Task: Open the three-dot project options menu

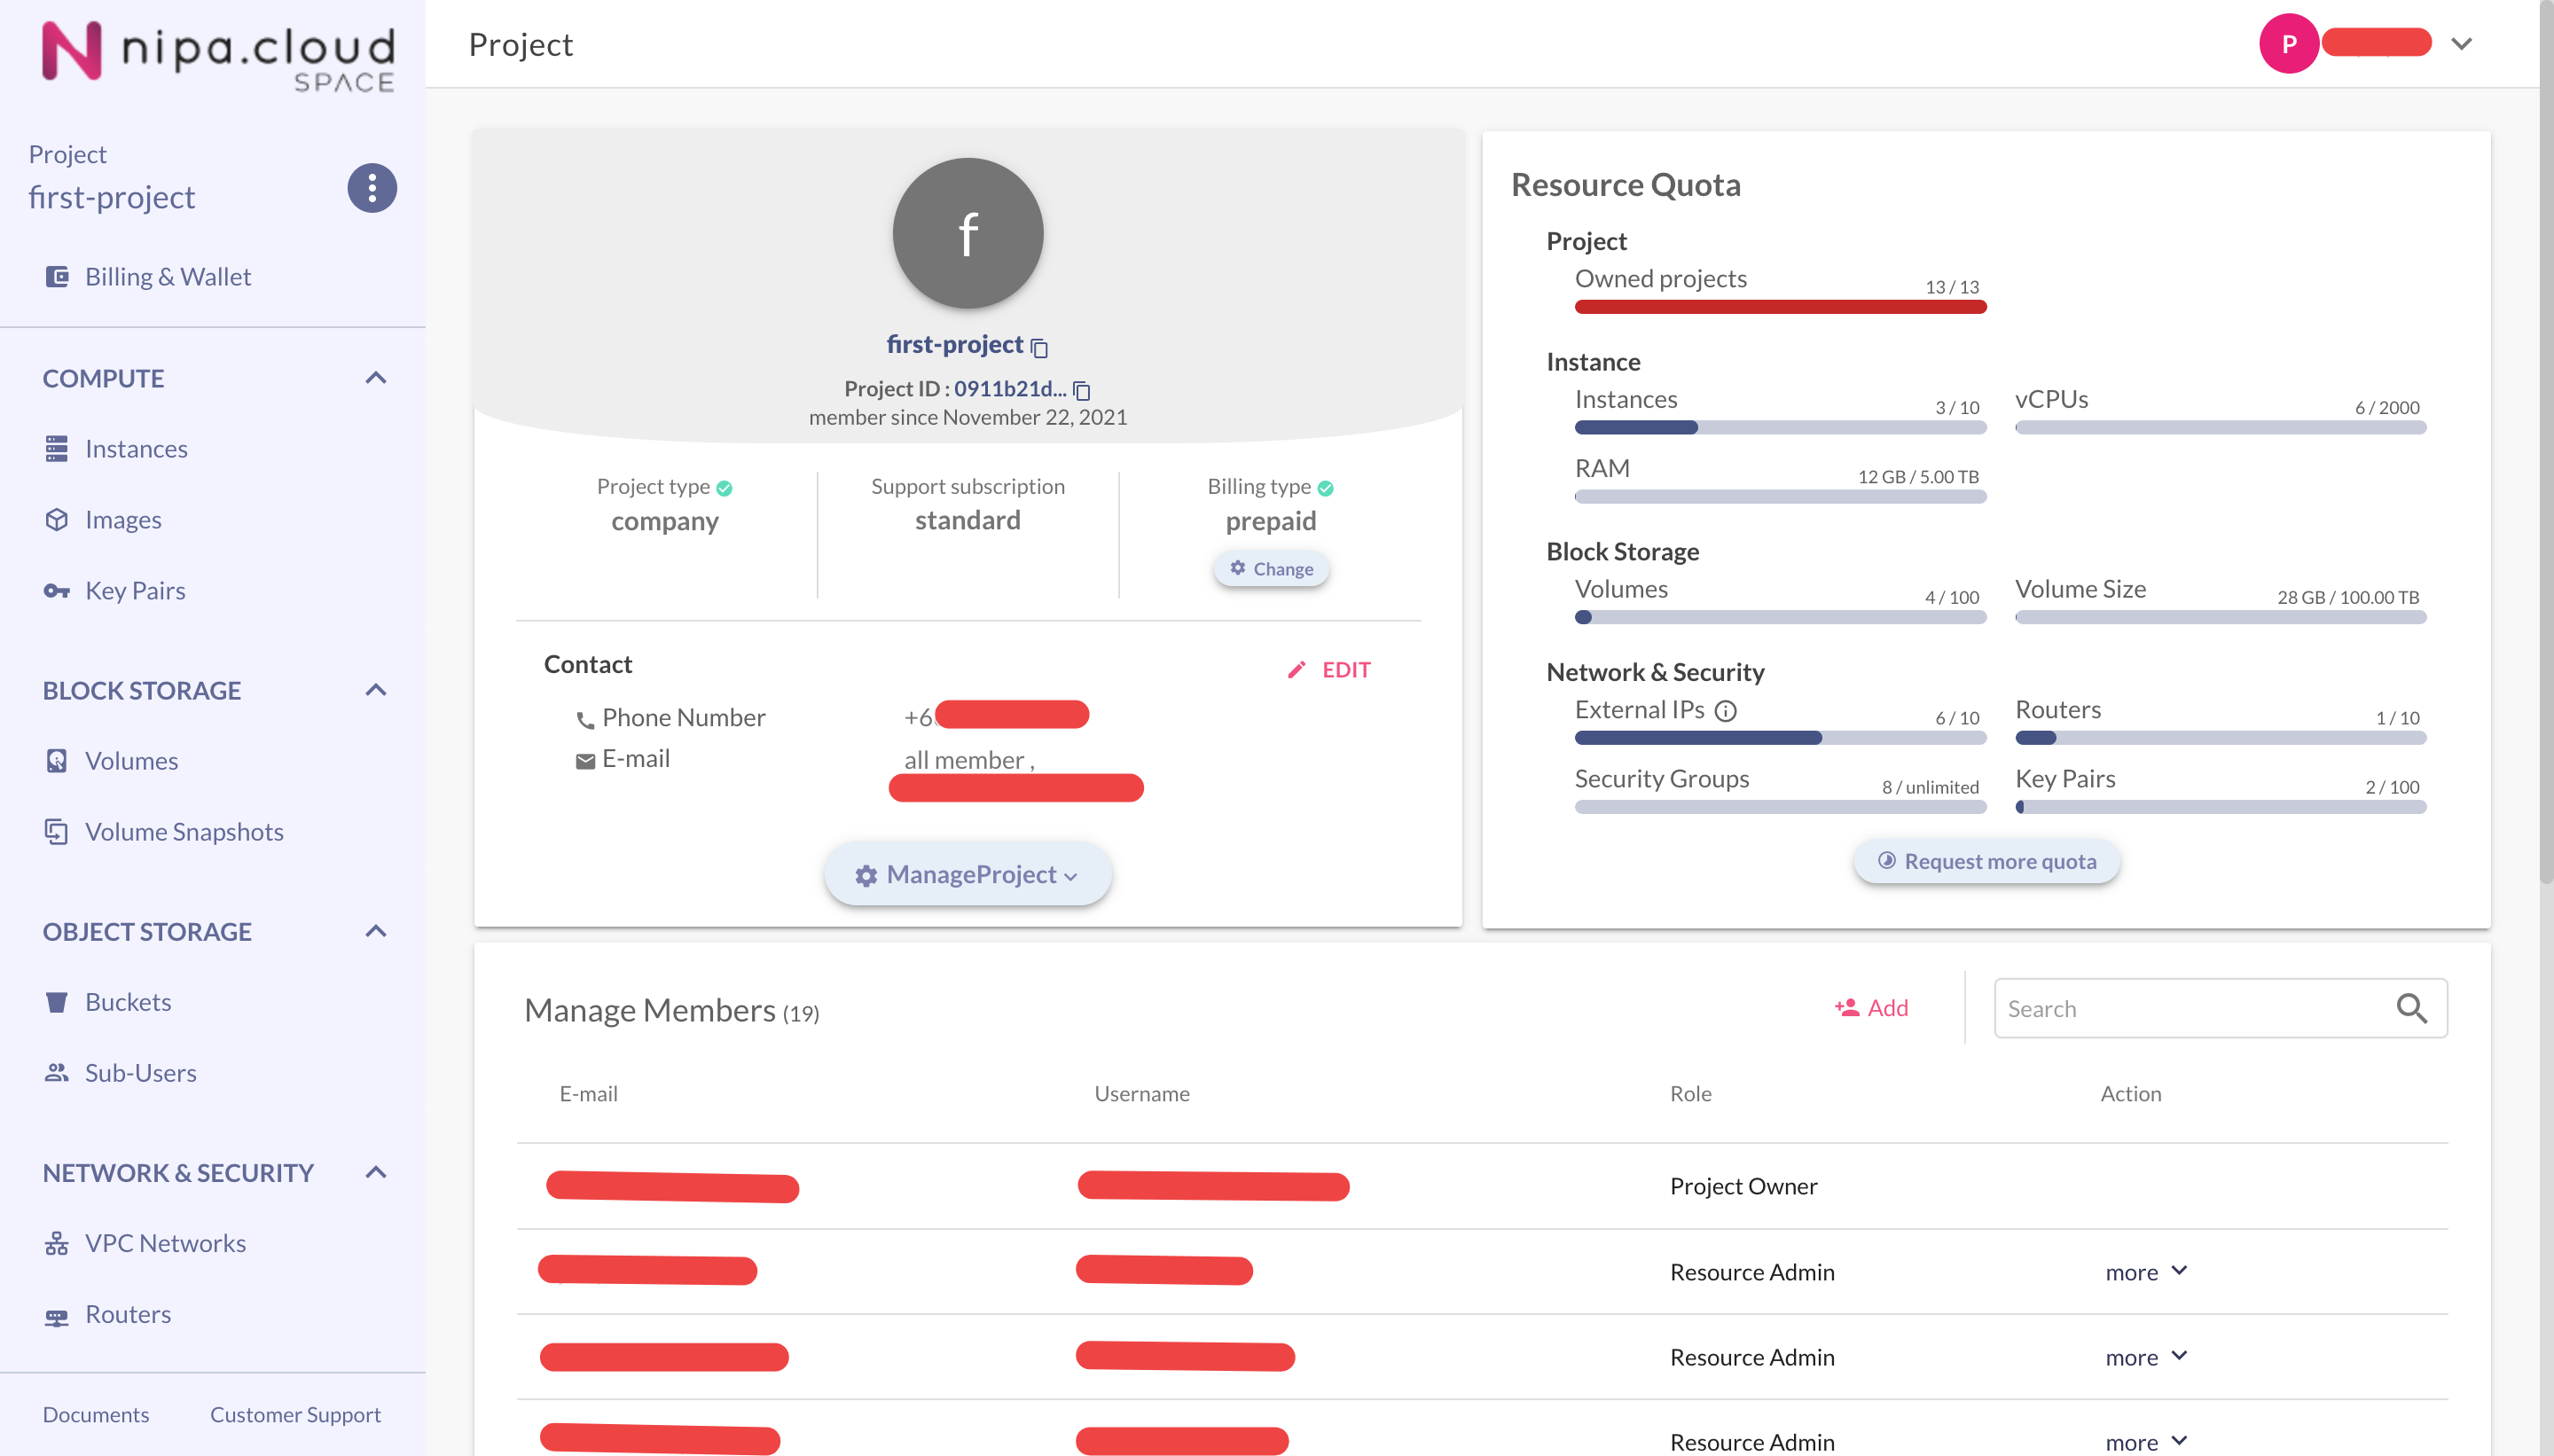Action: tap(371, 188)
